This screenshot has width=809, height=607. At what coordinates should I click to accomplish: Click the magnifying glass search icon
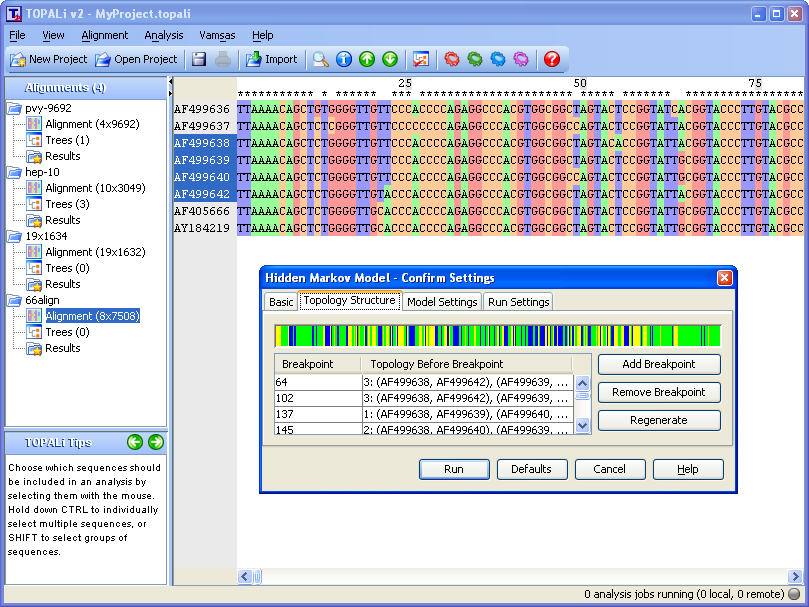click(321, 59)
